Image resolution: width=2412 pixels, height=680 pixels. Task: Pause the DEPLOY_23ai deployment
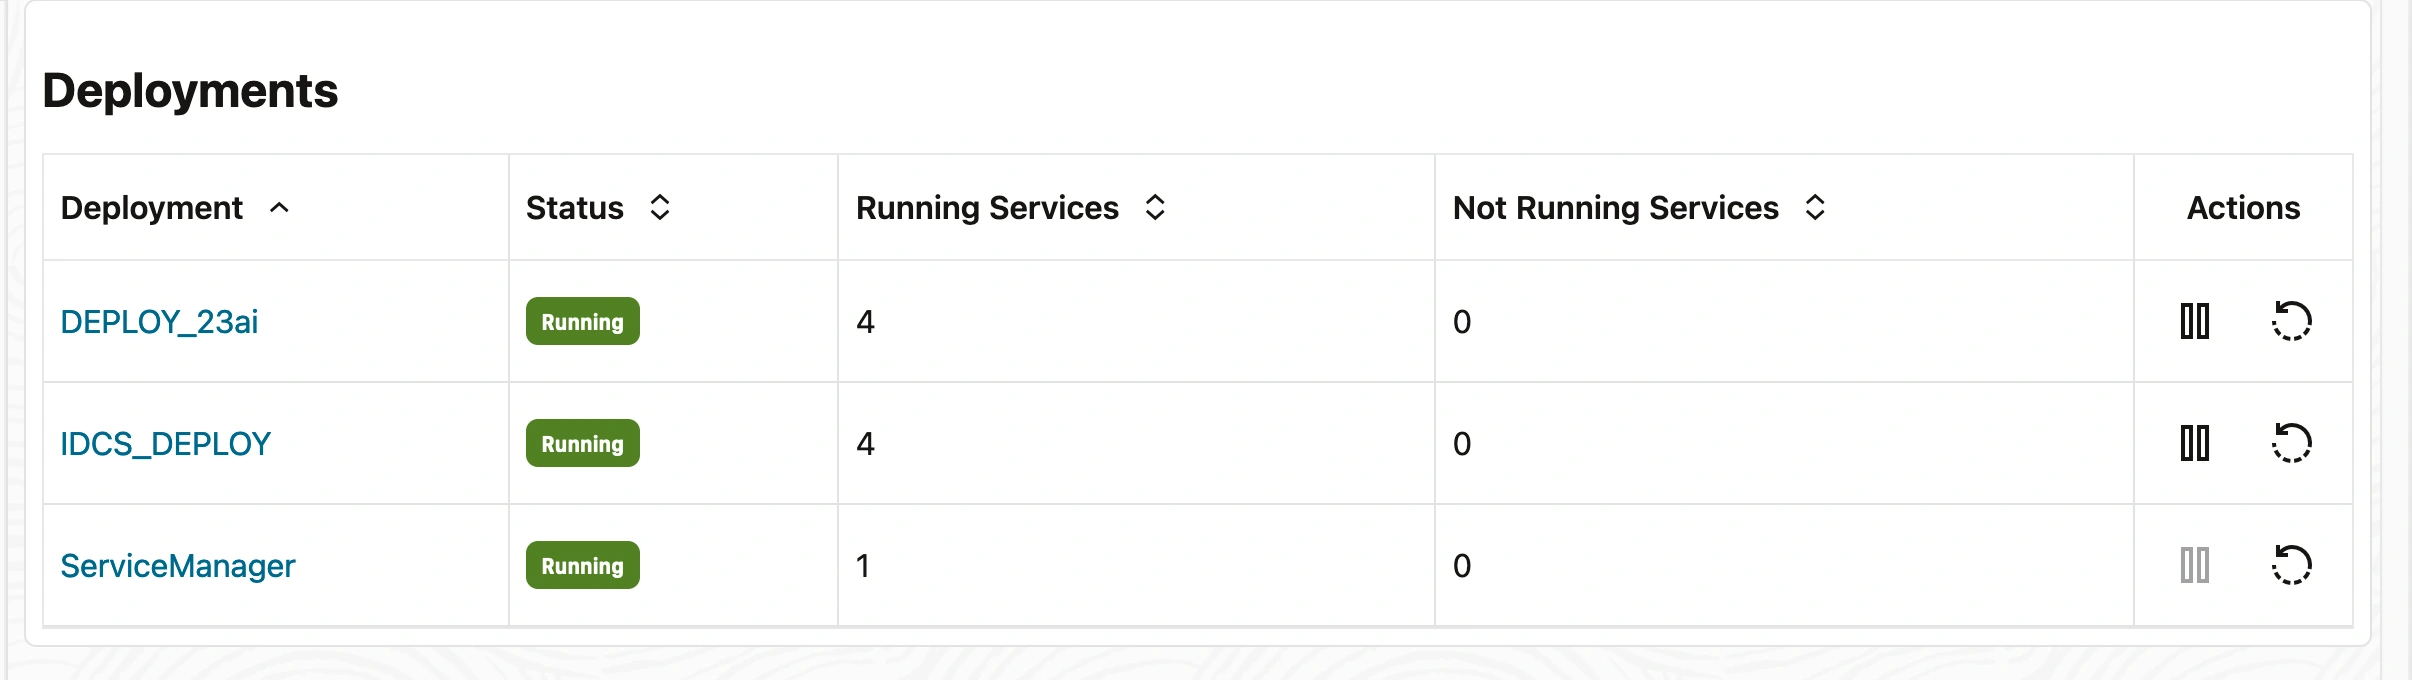pos(2194,322)
